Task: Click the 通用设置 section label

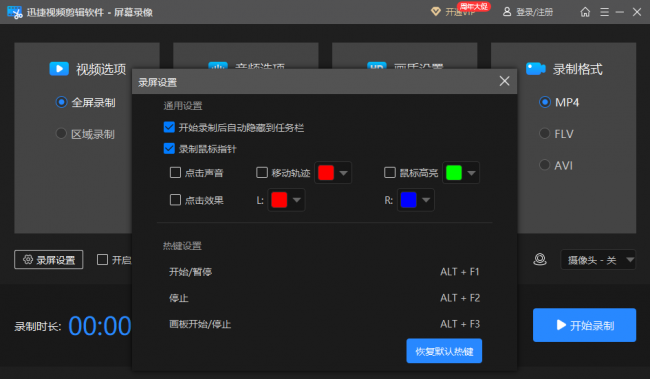Action: pyautogui.click(x=182, y=106)
